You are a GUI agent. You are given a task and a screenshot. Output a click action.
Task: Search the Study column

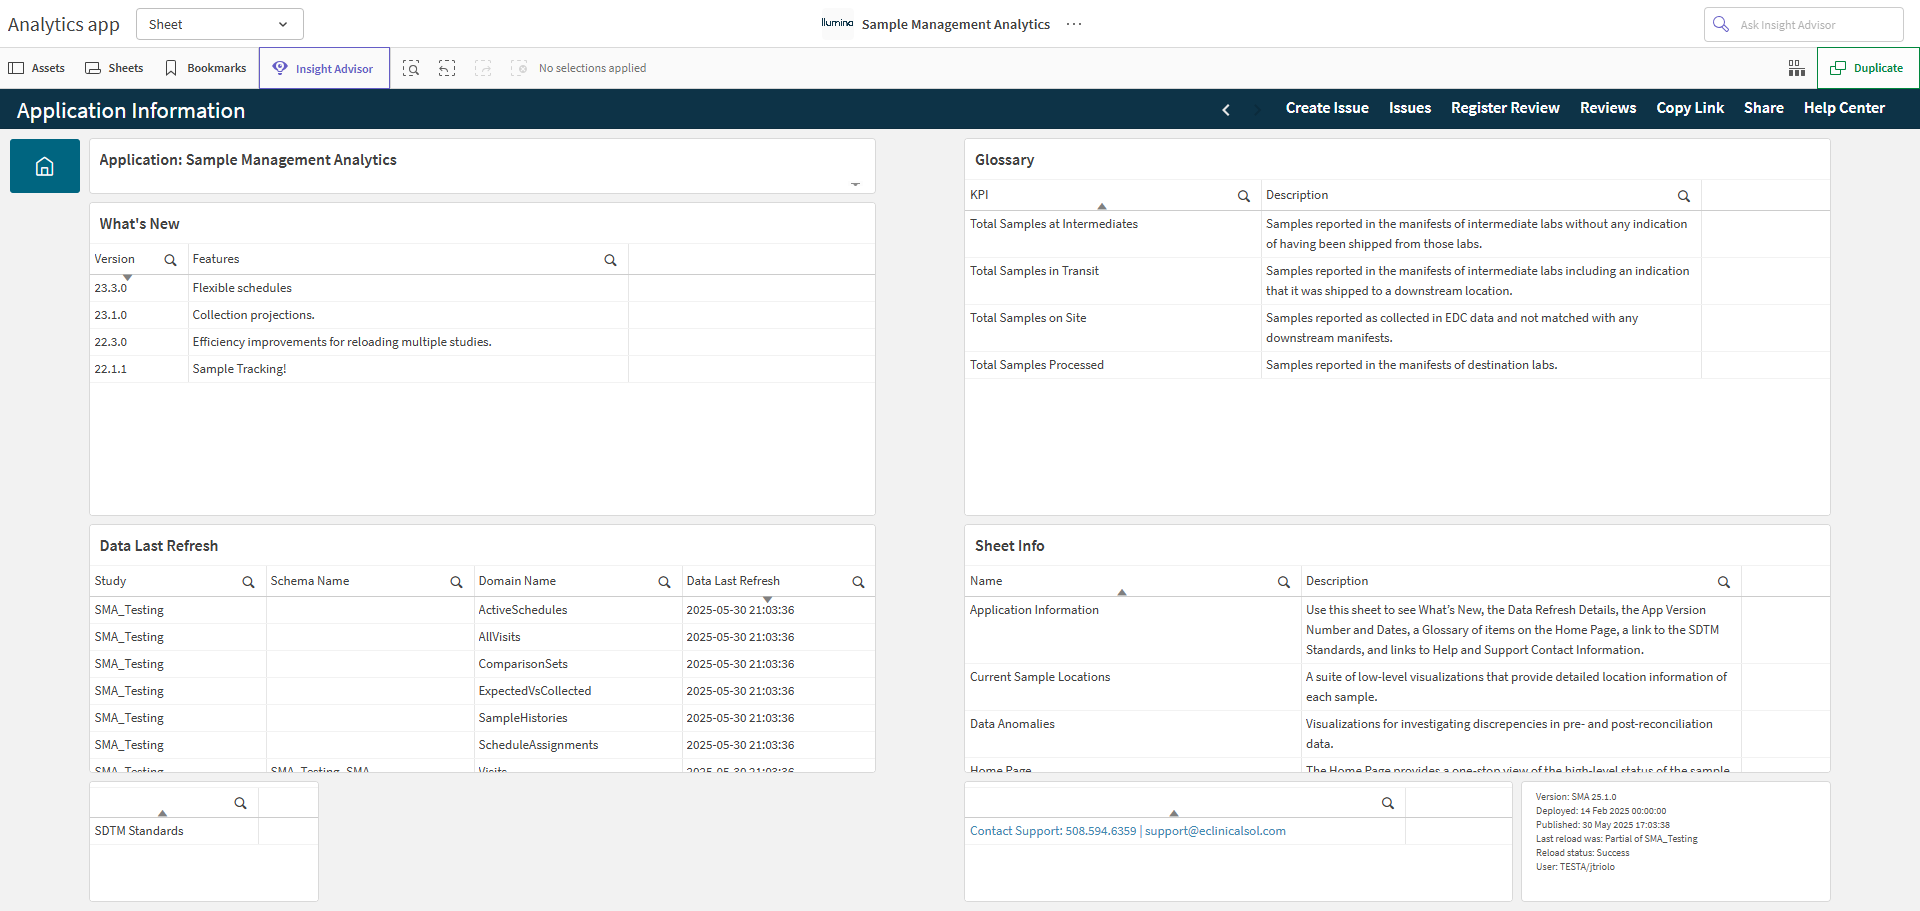point(248,582)
